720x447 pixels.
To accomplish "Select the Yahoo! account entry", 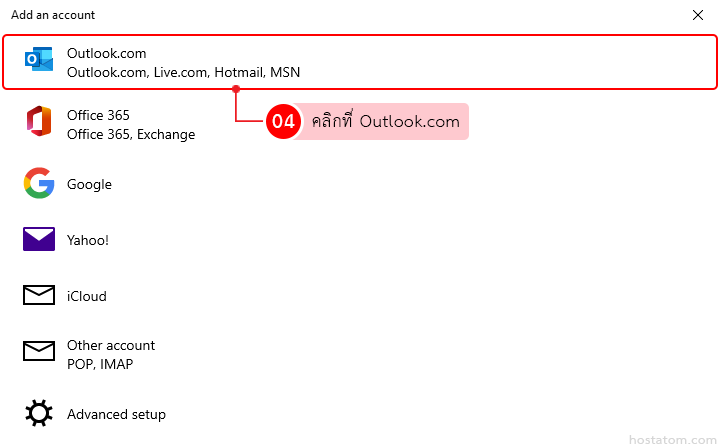I will click(88, 240).
